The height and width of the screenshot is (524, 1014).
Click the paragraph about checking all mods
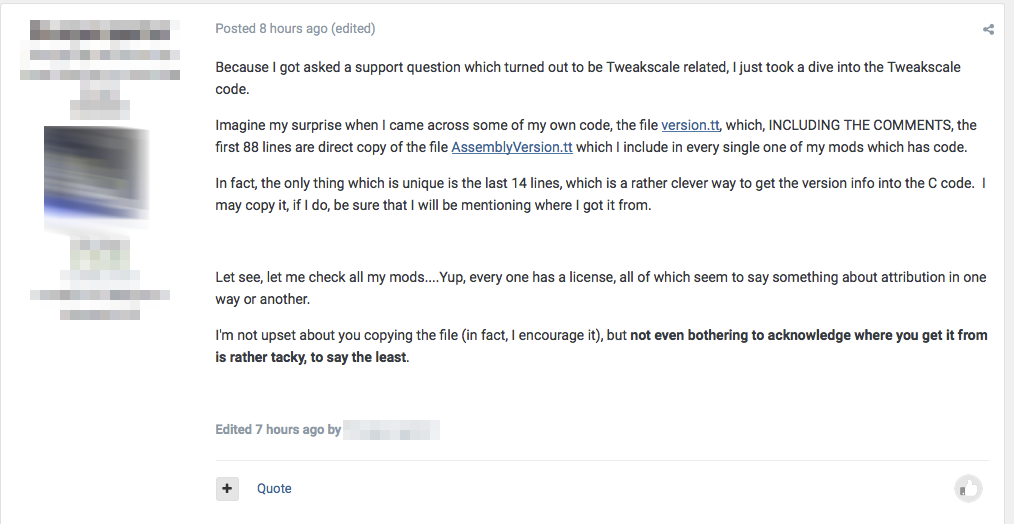click(x=601, y=288)
